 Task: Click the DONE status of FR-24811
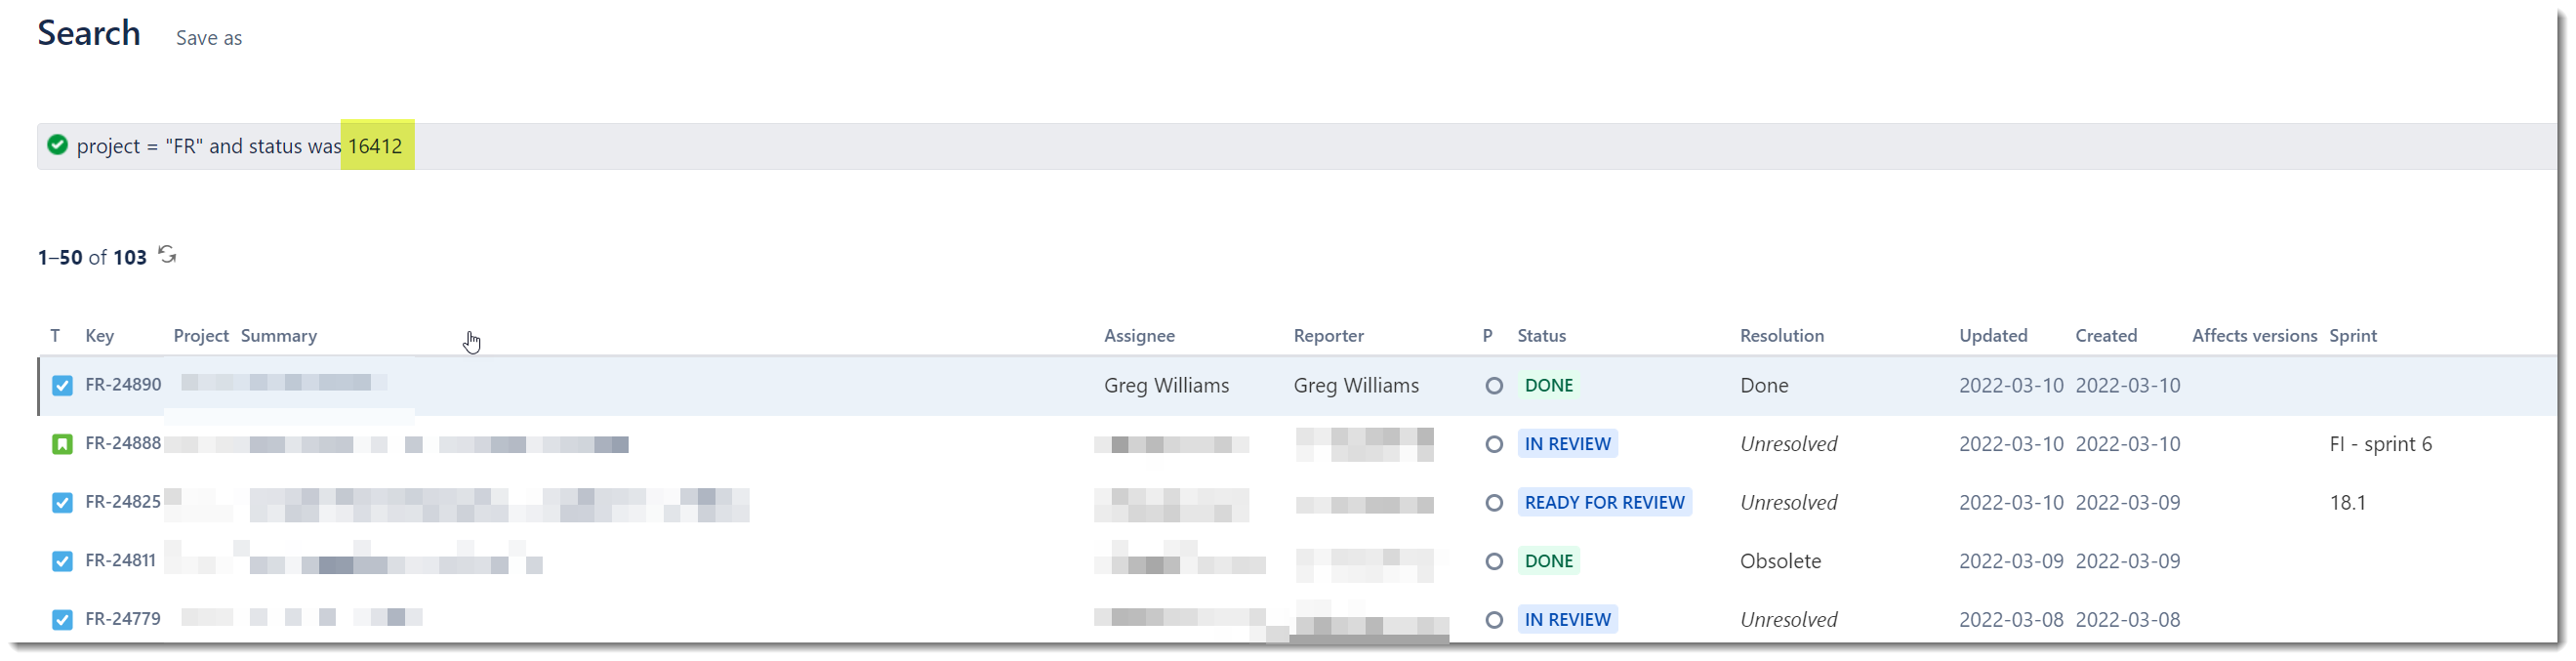pos(1549,562)
